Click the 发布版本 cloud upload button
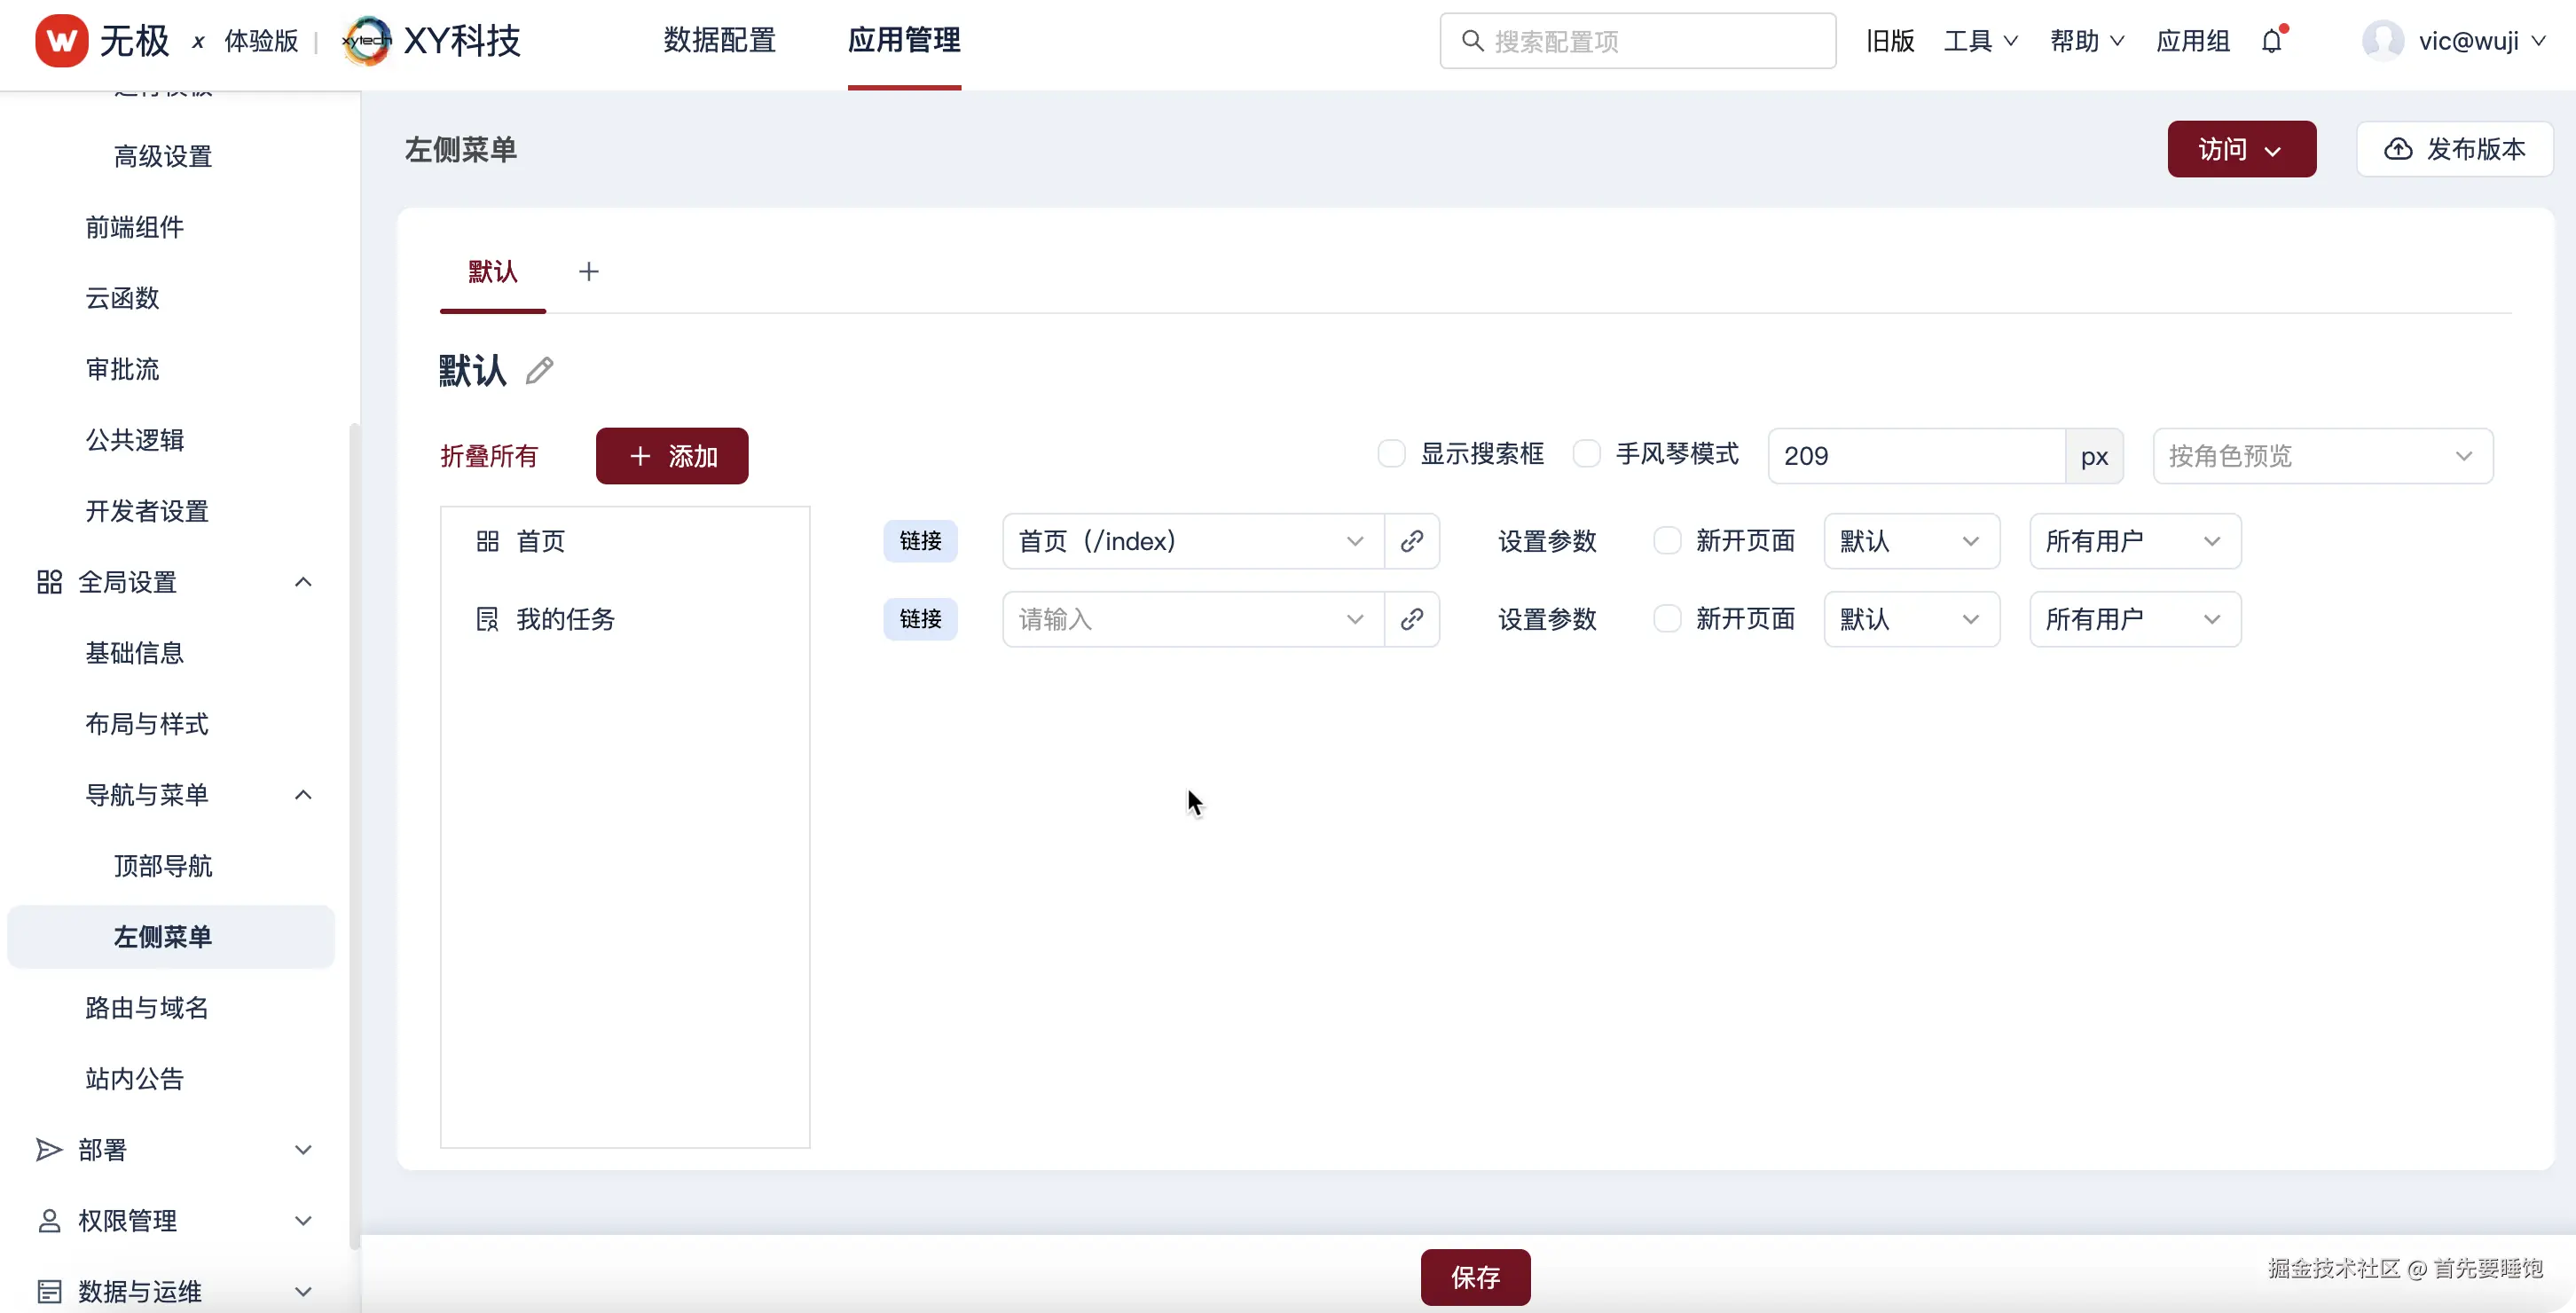2576x1313 pixels. click(x=2454, y=149)
